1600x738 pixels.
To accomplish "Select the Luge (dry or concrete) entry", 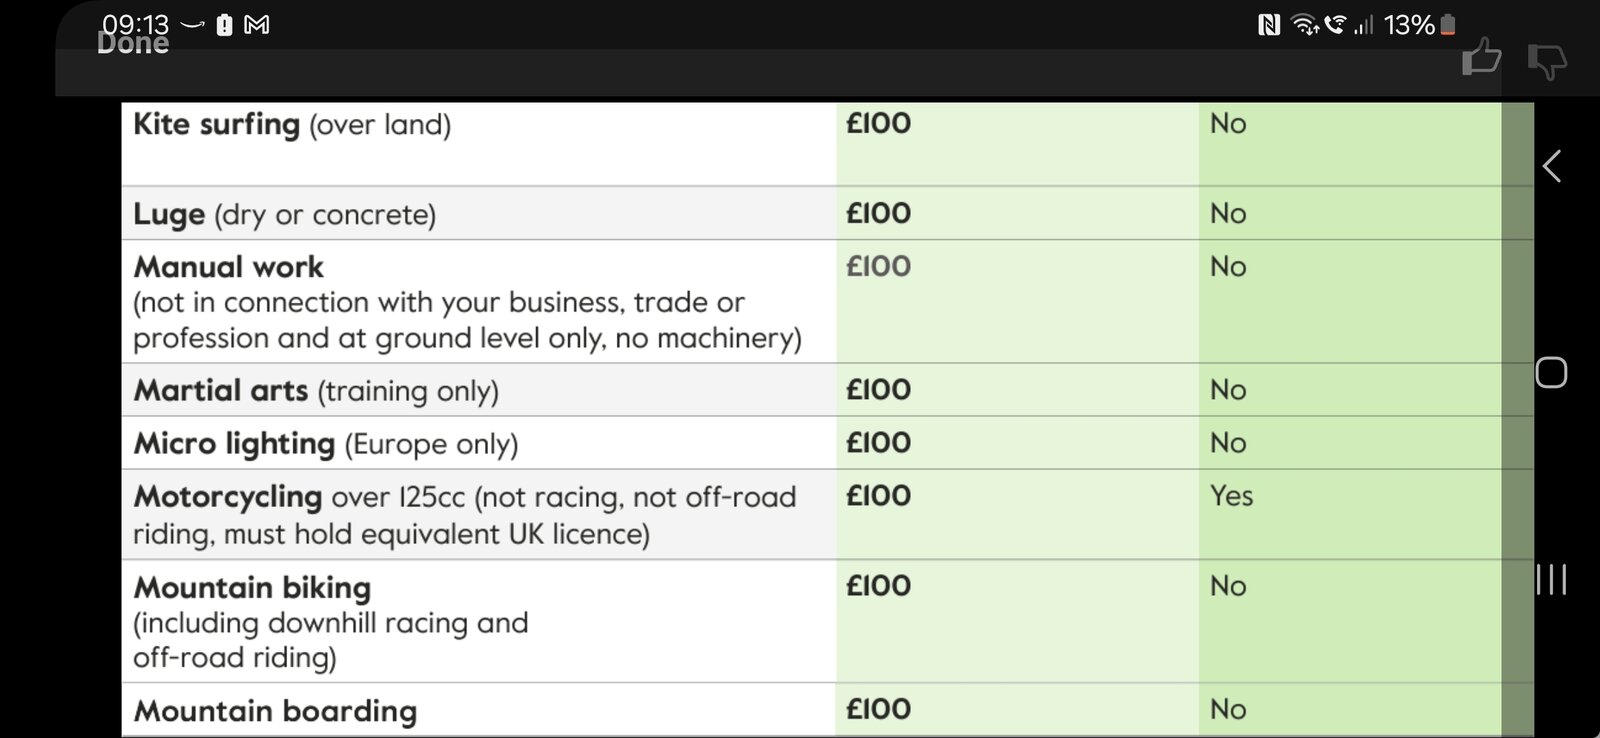I will (x=285, y=215).
